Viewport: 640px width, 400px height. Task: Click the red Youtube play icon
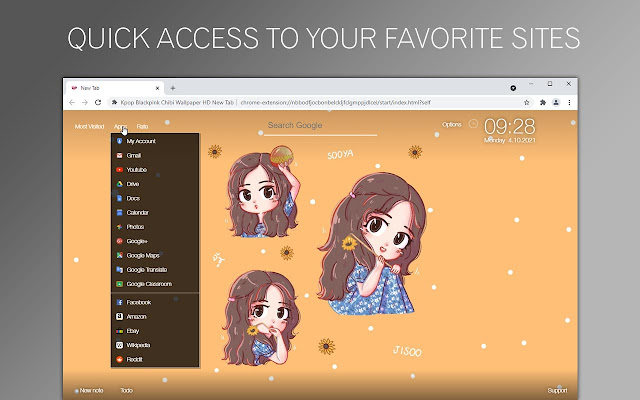119,170
